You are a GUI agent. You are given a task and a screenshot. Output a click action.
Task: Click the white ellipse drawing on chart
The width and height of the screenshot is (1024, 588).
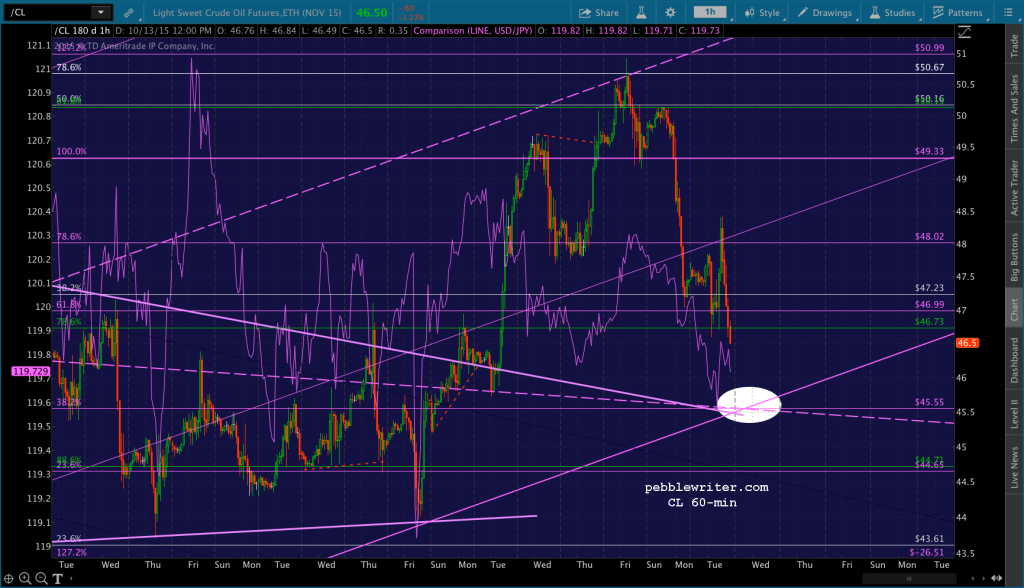(x=749, y=405)
